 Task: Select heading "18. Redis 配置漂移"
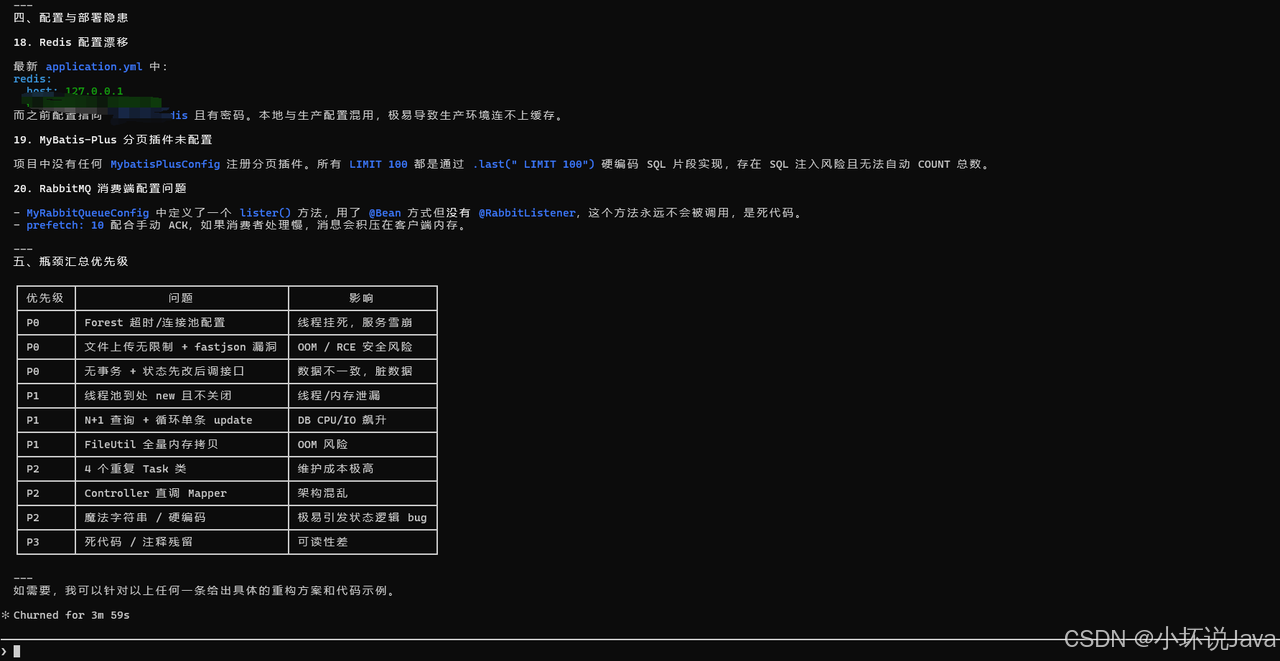(x=71, y=42)
